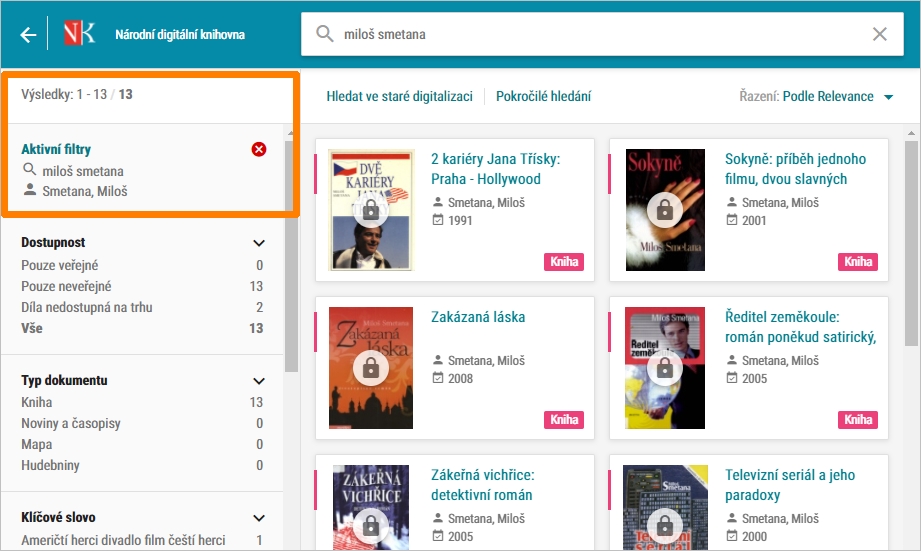This screenshot has width=921, height=551.
Task: Click the search icon beside 'miloš smetana' filter
Action: [x=29, y=170]
